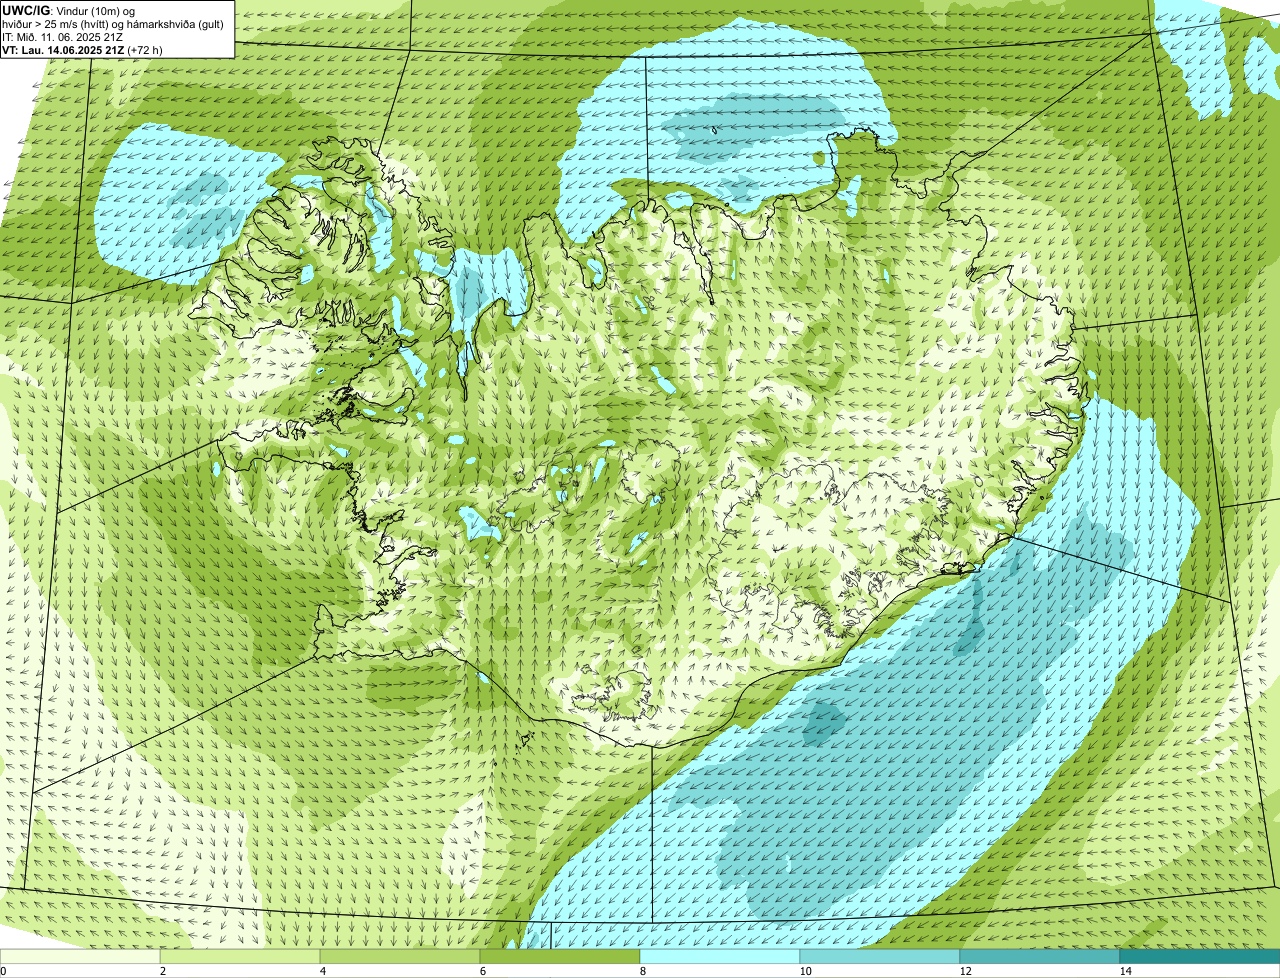
Task: Click the legend value label "4"
Action: [322, 971]
